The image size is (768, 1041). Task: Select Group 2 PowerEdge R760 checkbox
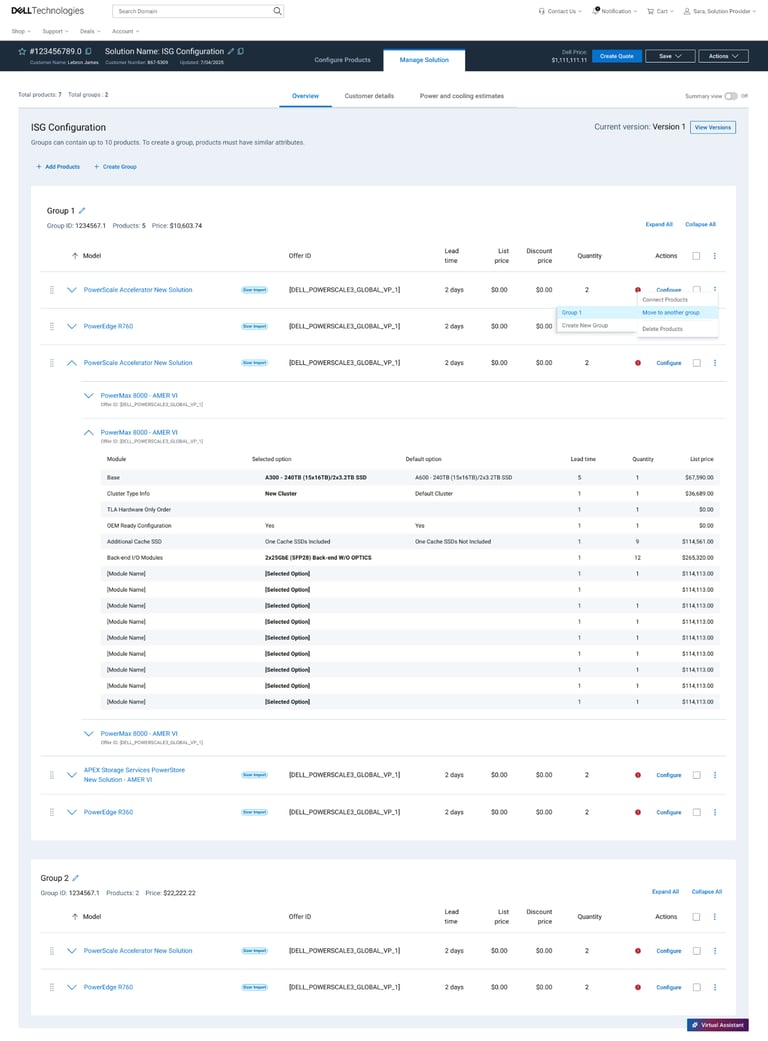pyautogui.click(x=696, y=987)
